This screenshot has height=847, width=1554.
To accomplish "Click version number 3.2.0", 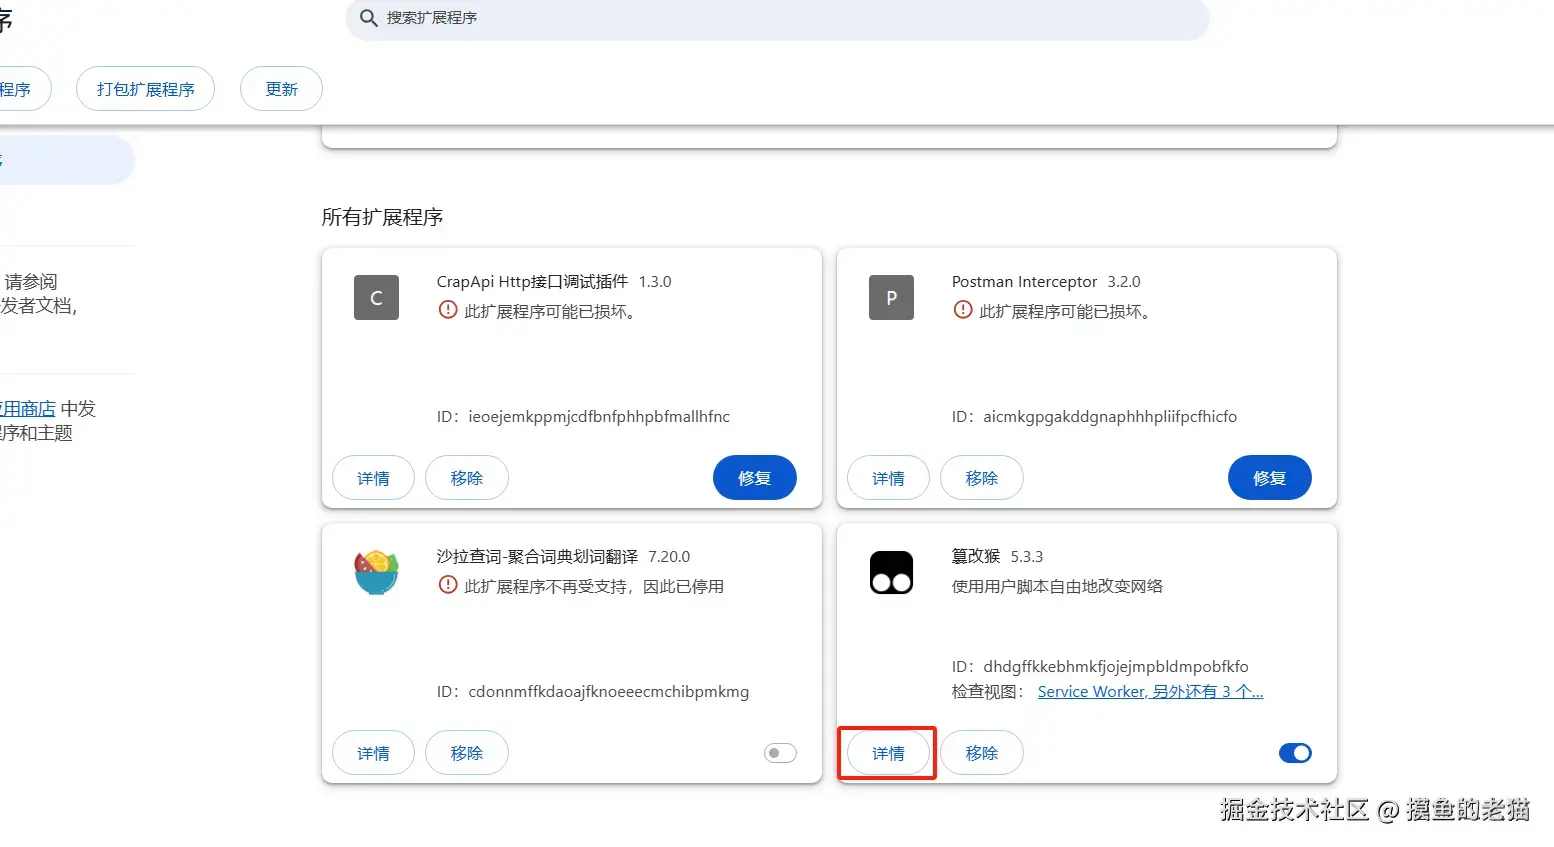I will point(1124,282).
